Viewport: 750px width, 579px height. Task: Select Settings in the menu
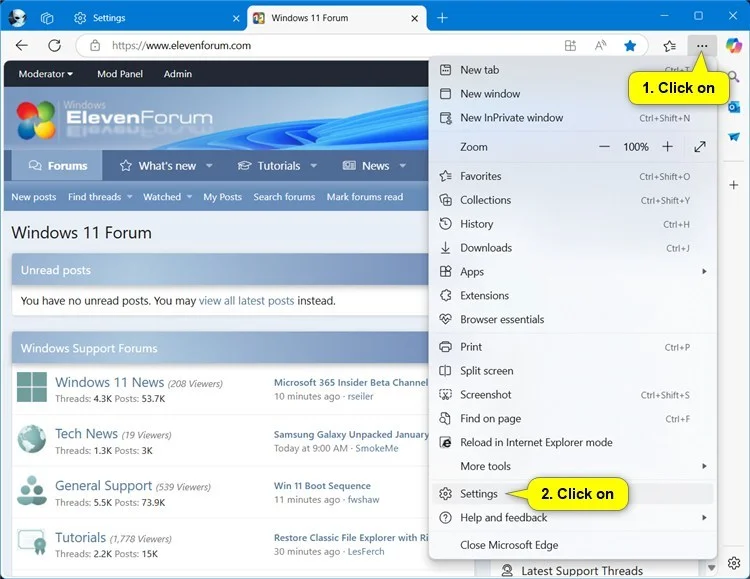coord(573,494)
